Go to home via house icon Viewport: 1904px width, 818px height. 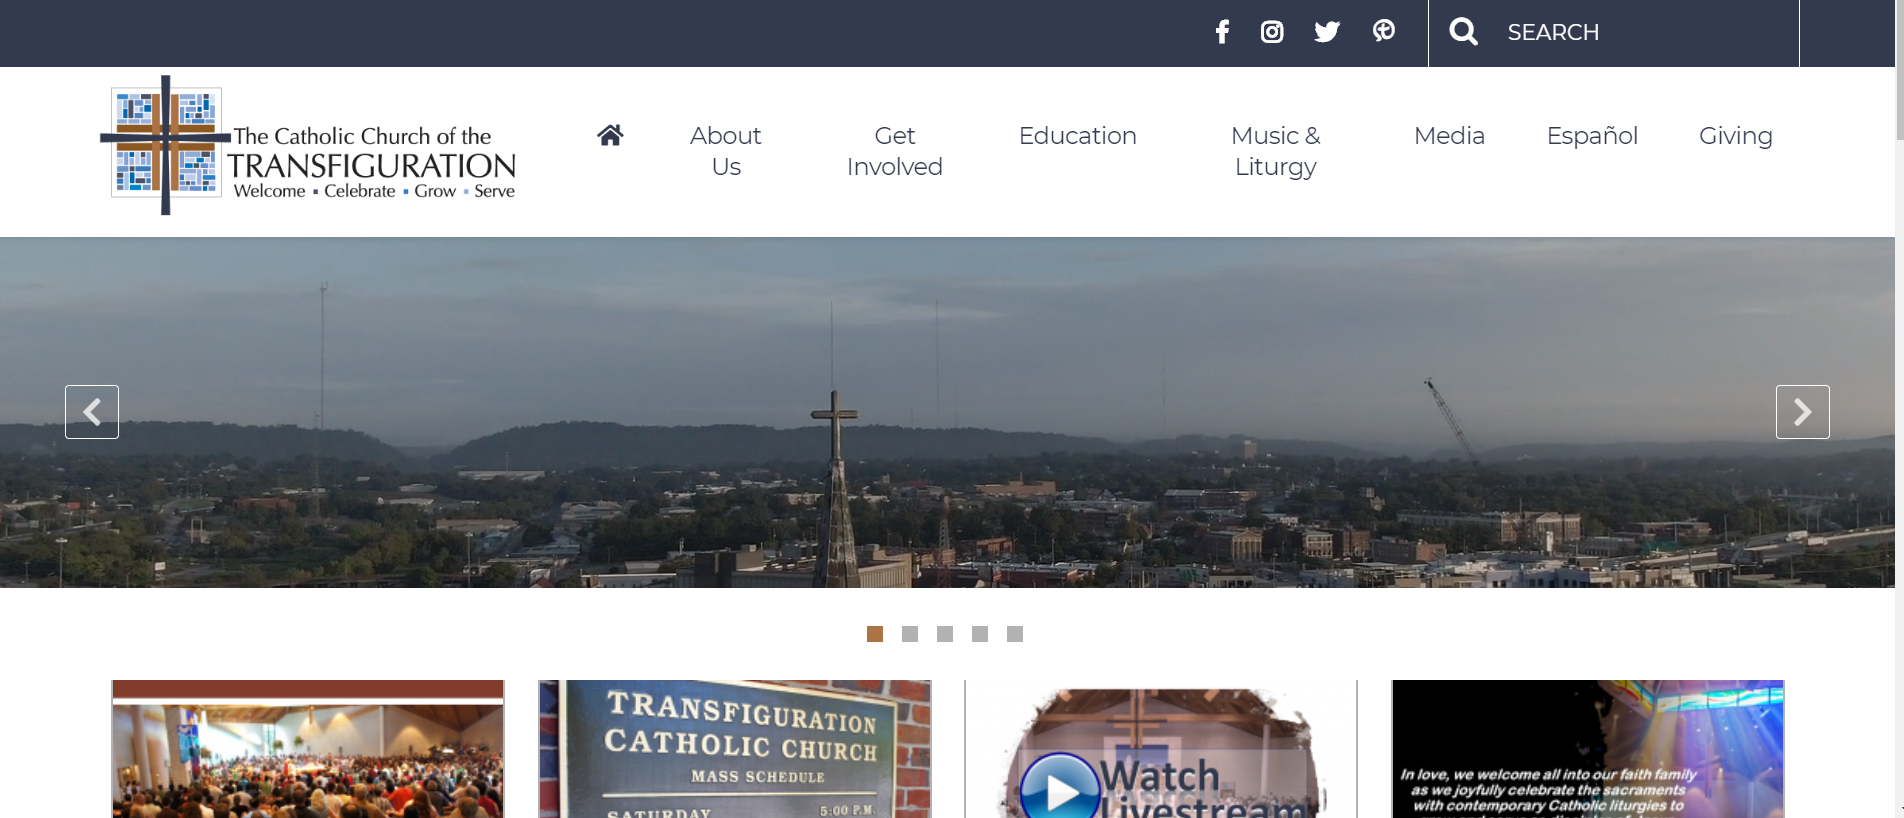(610, 135)
